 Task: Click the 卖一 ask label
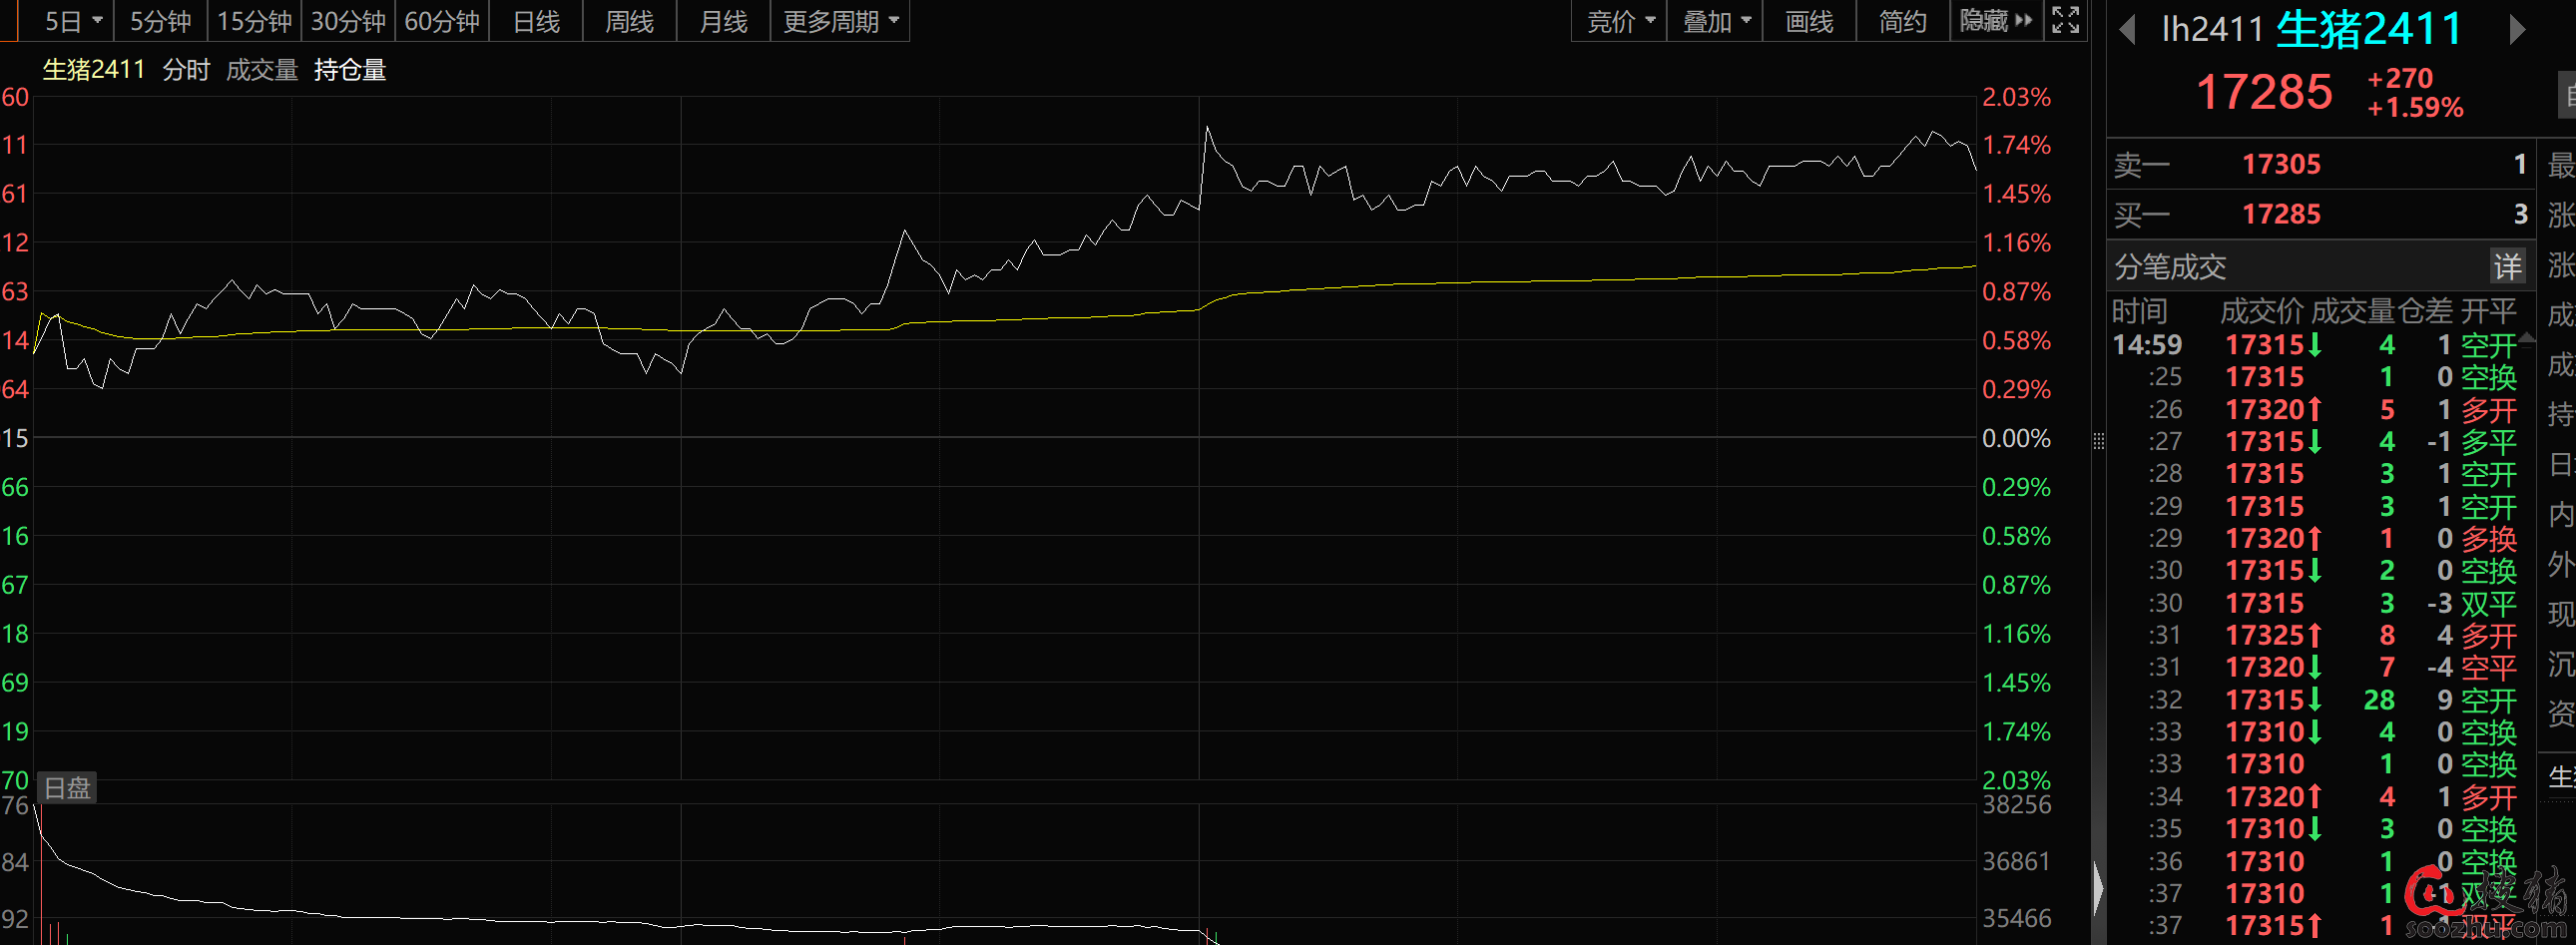tap(2141, 165)
